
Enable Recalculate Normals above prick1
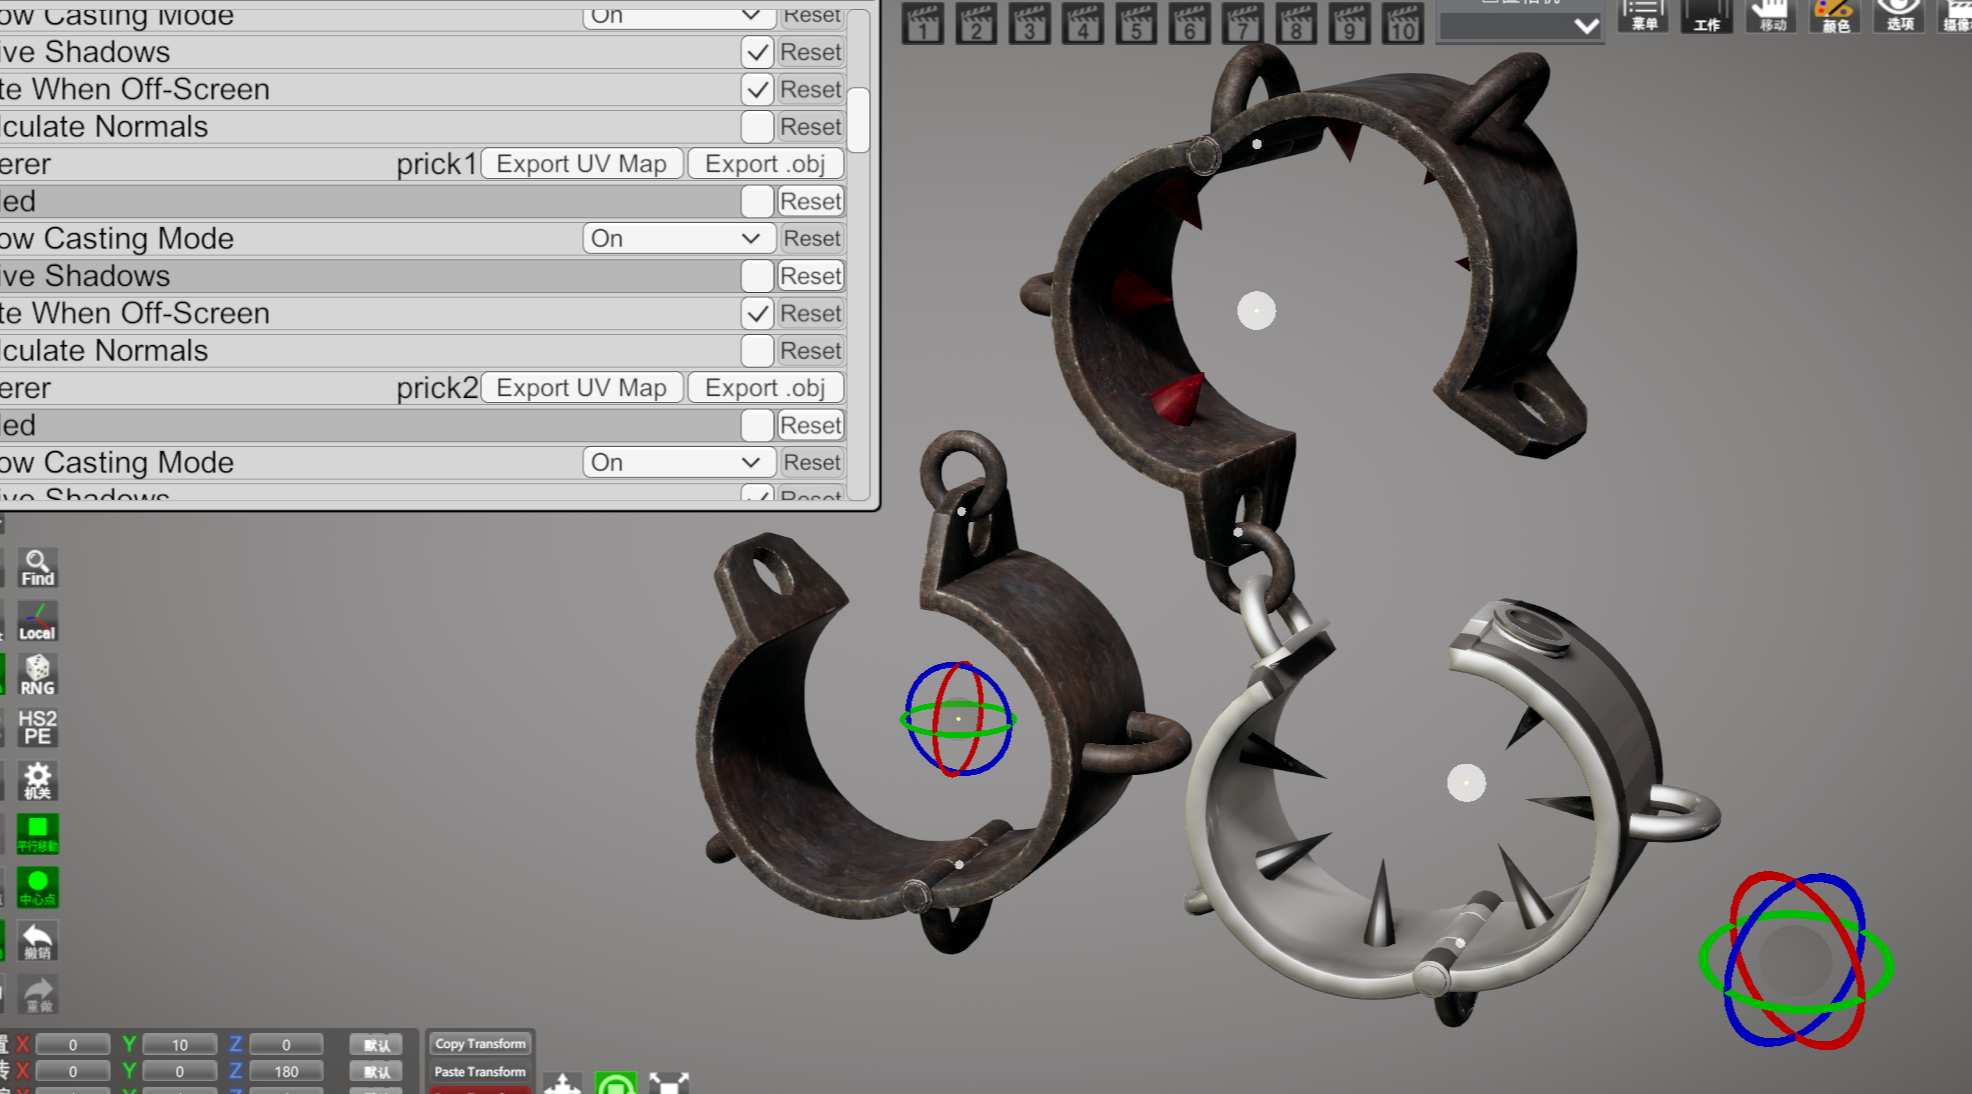point(758,127)
